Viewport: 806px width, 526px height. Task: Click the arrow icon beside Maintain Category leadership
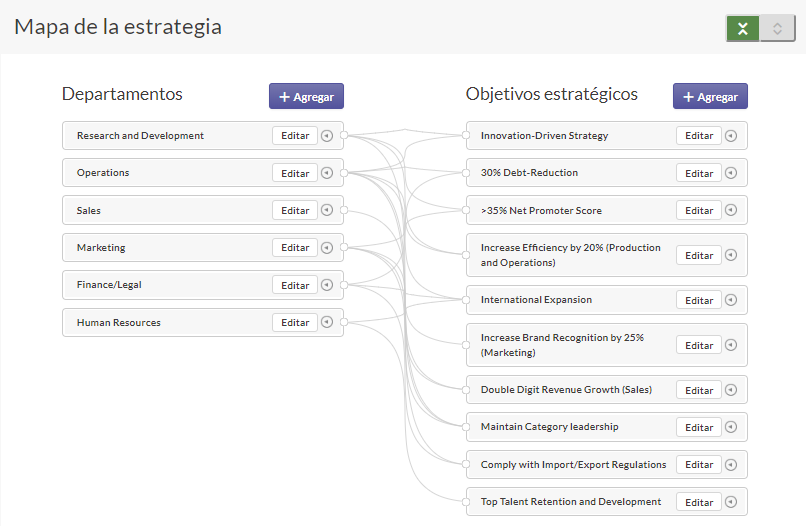731,427
